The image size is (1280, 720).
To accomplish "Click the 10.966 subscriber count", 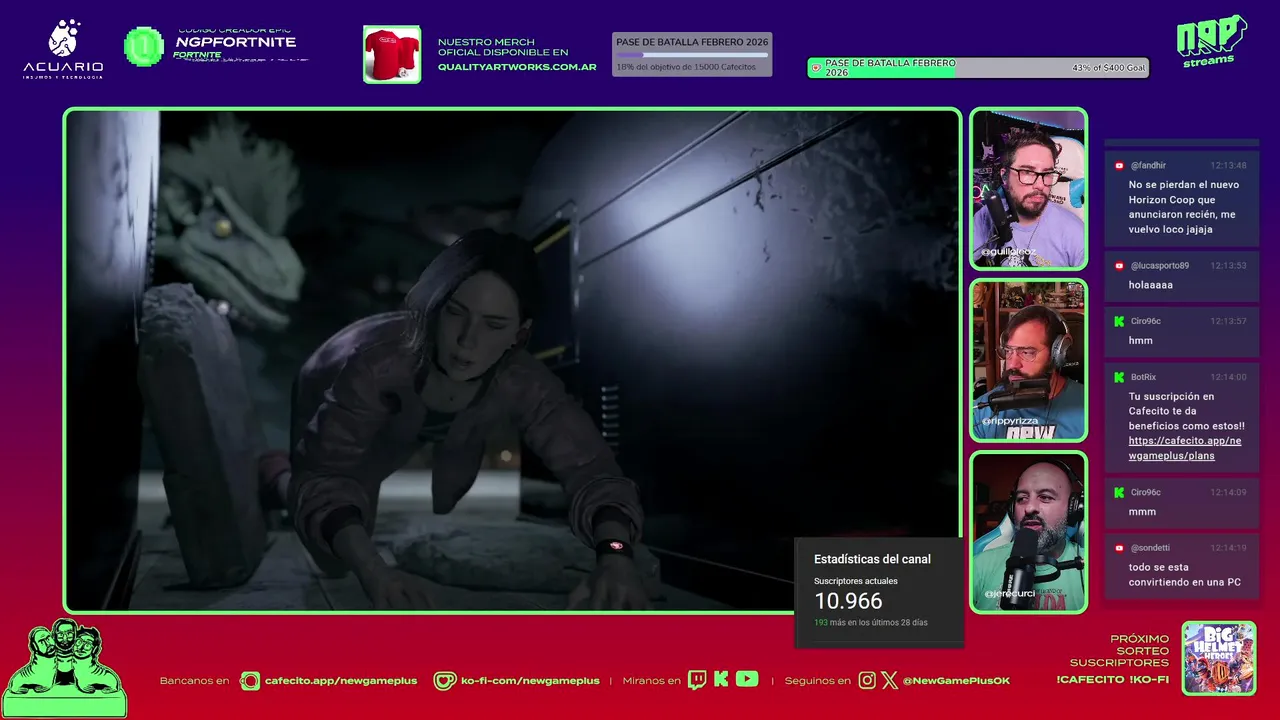I will tap(848, 601).
